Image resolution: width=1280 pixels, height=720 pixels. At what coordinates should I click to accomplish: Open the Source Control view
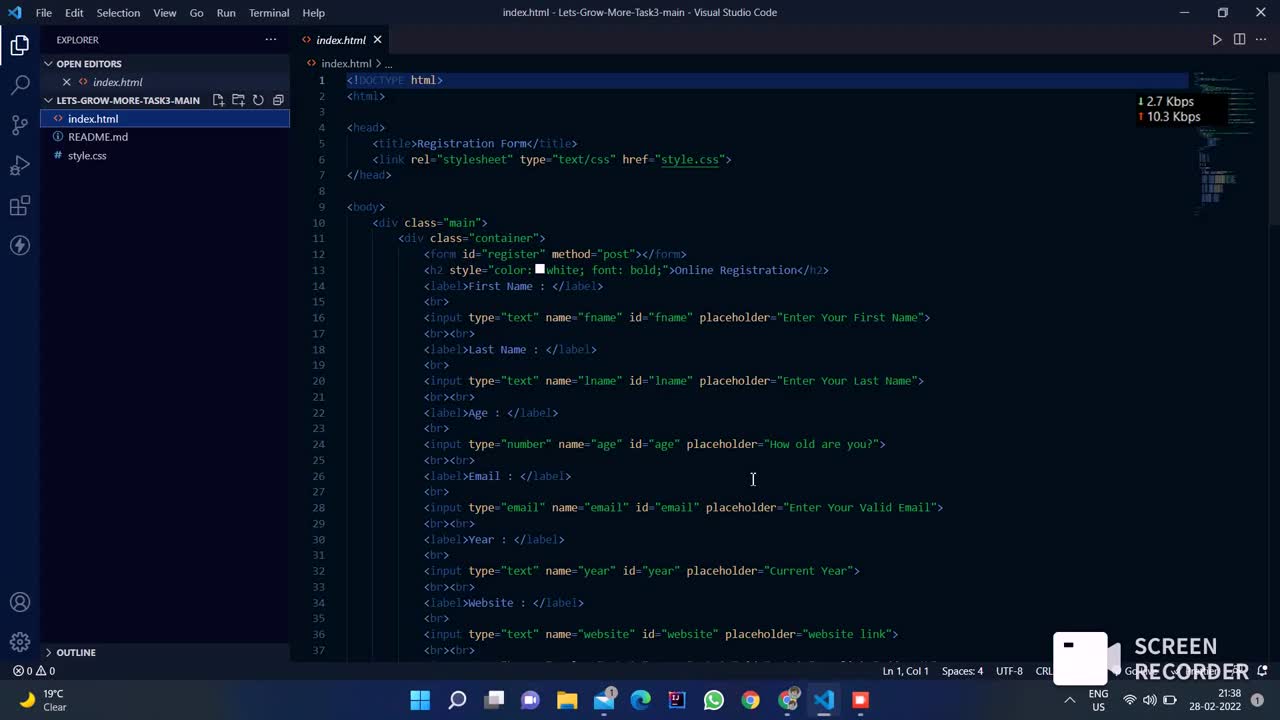click(20, 125)
